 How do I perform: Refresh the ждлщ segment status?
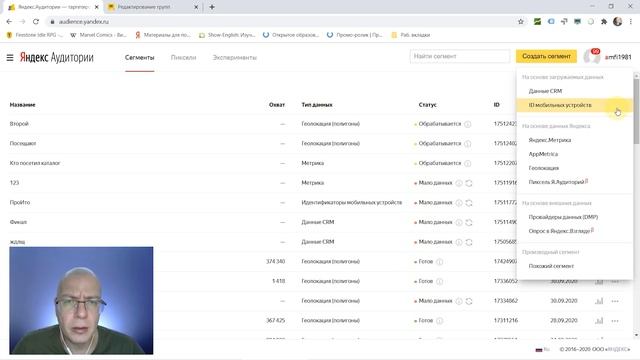click(469, 242)
